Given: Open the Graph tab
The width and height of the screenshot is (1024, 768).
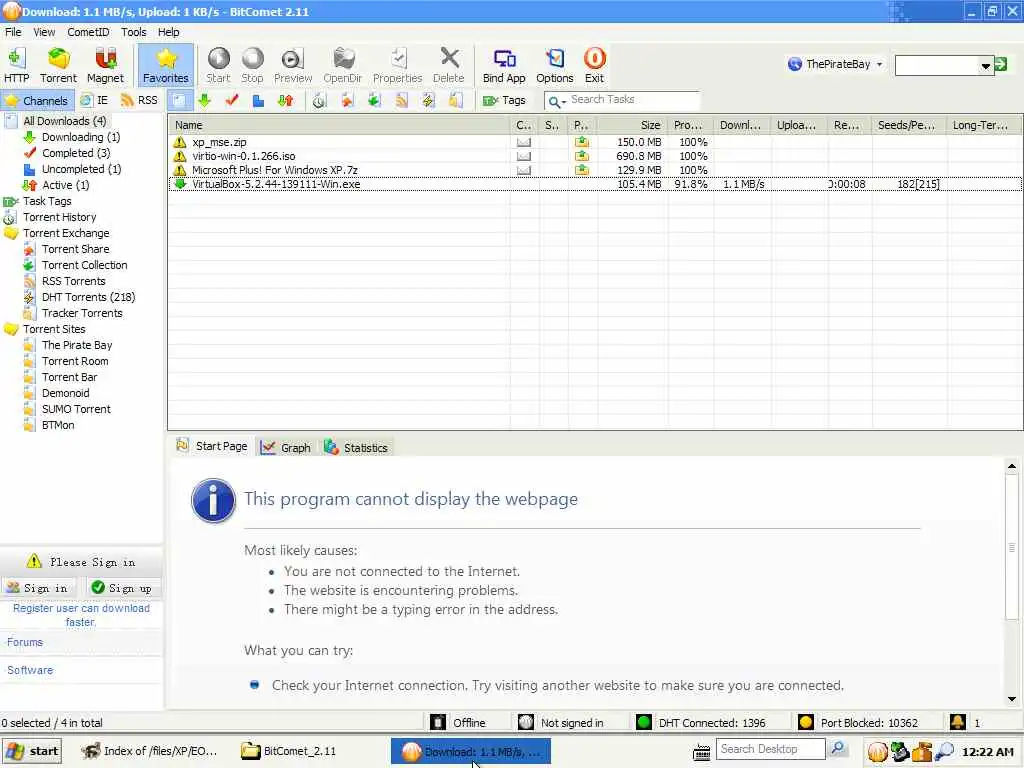Looking at the screenshot, I should [286, 447].
